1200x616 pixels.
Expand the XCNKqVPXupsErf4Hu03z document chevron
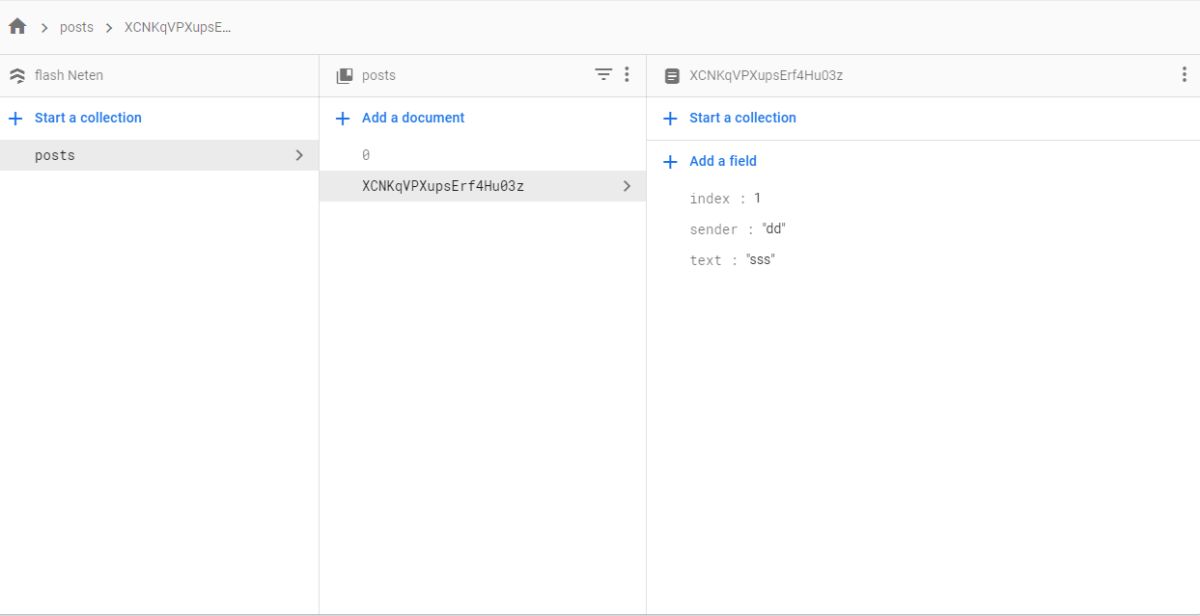tap(627, 186)
